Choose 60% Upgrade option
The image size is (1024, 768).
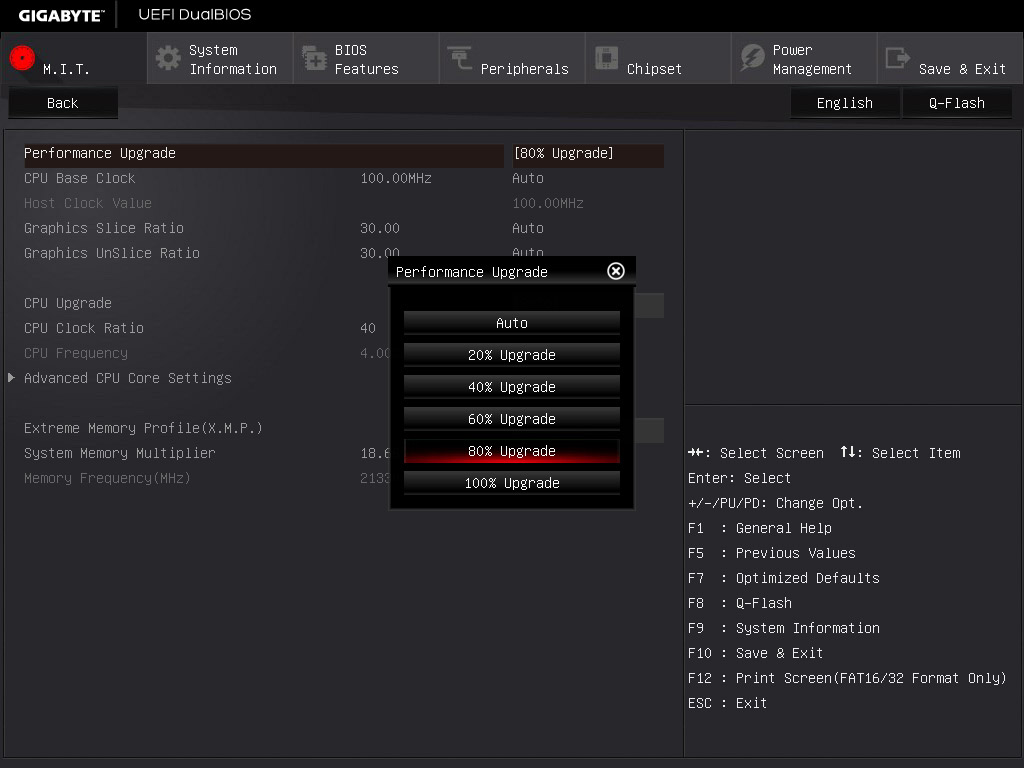[512, 419]
